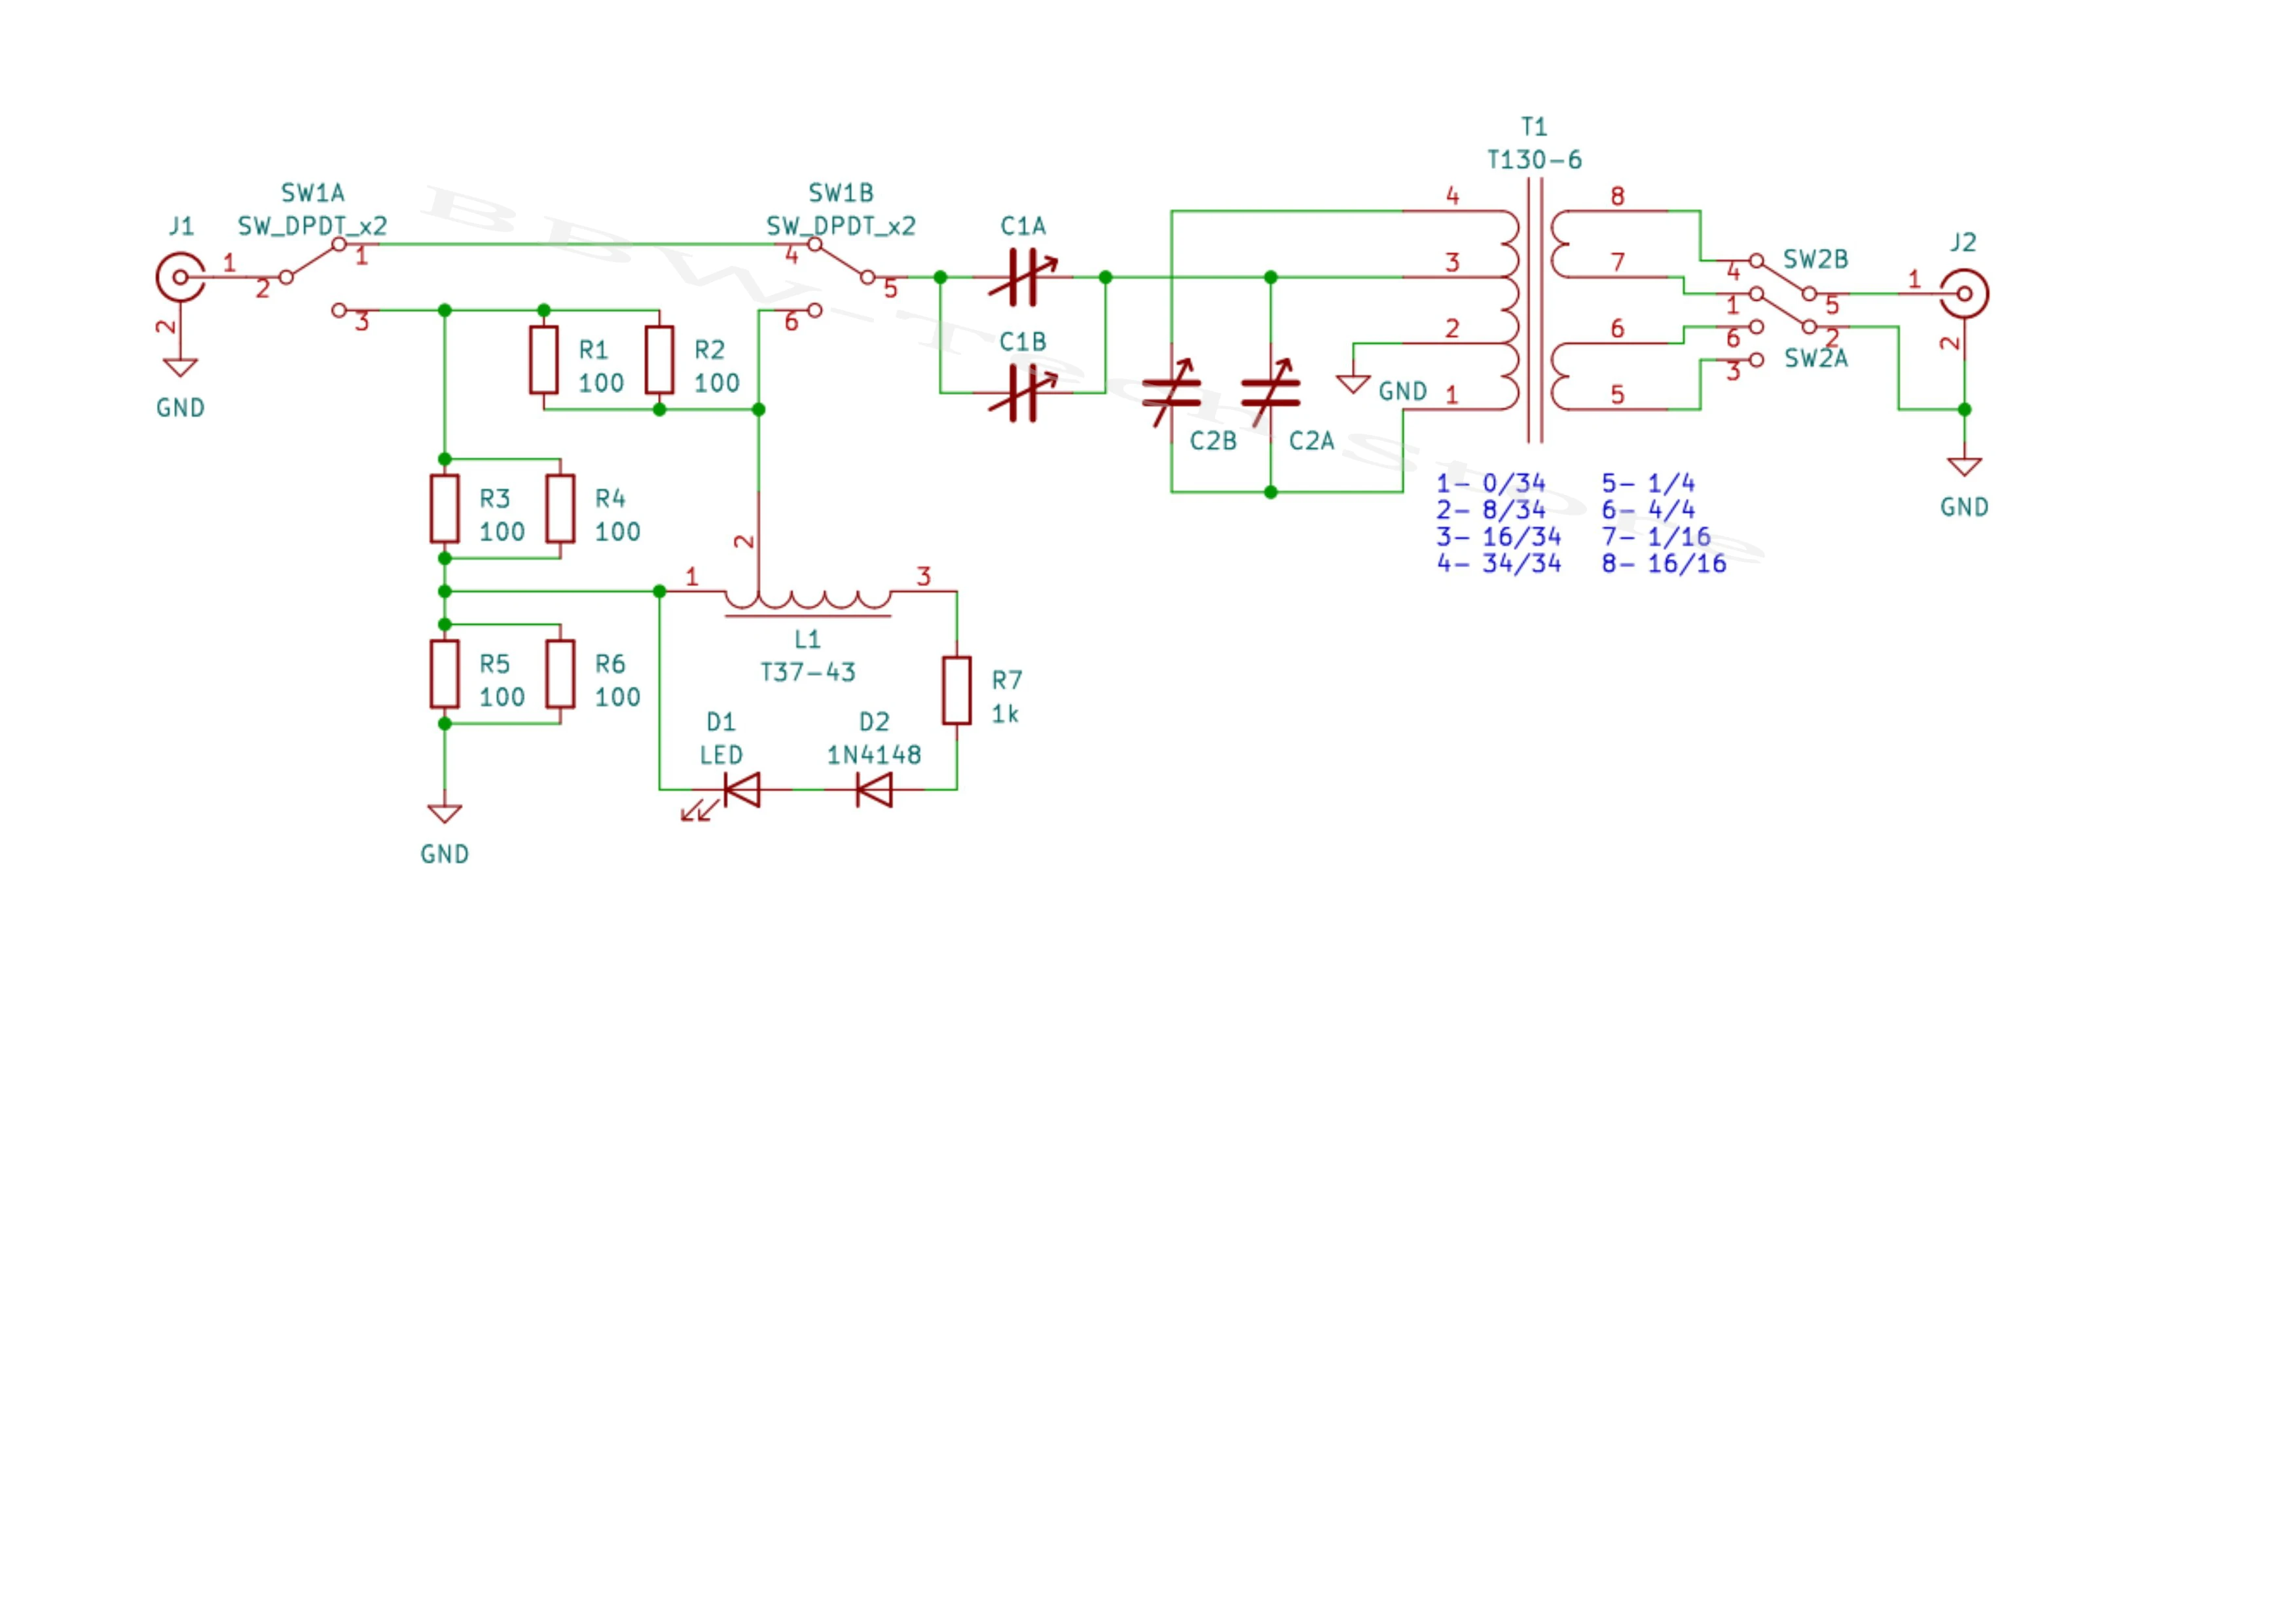Viewport: 2296px width, 1624px height.
Task: Select the D2 1N4148 diode symbol
Action: tap(874, 790)
